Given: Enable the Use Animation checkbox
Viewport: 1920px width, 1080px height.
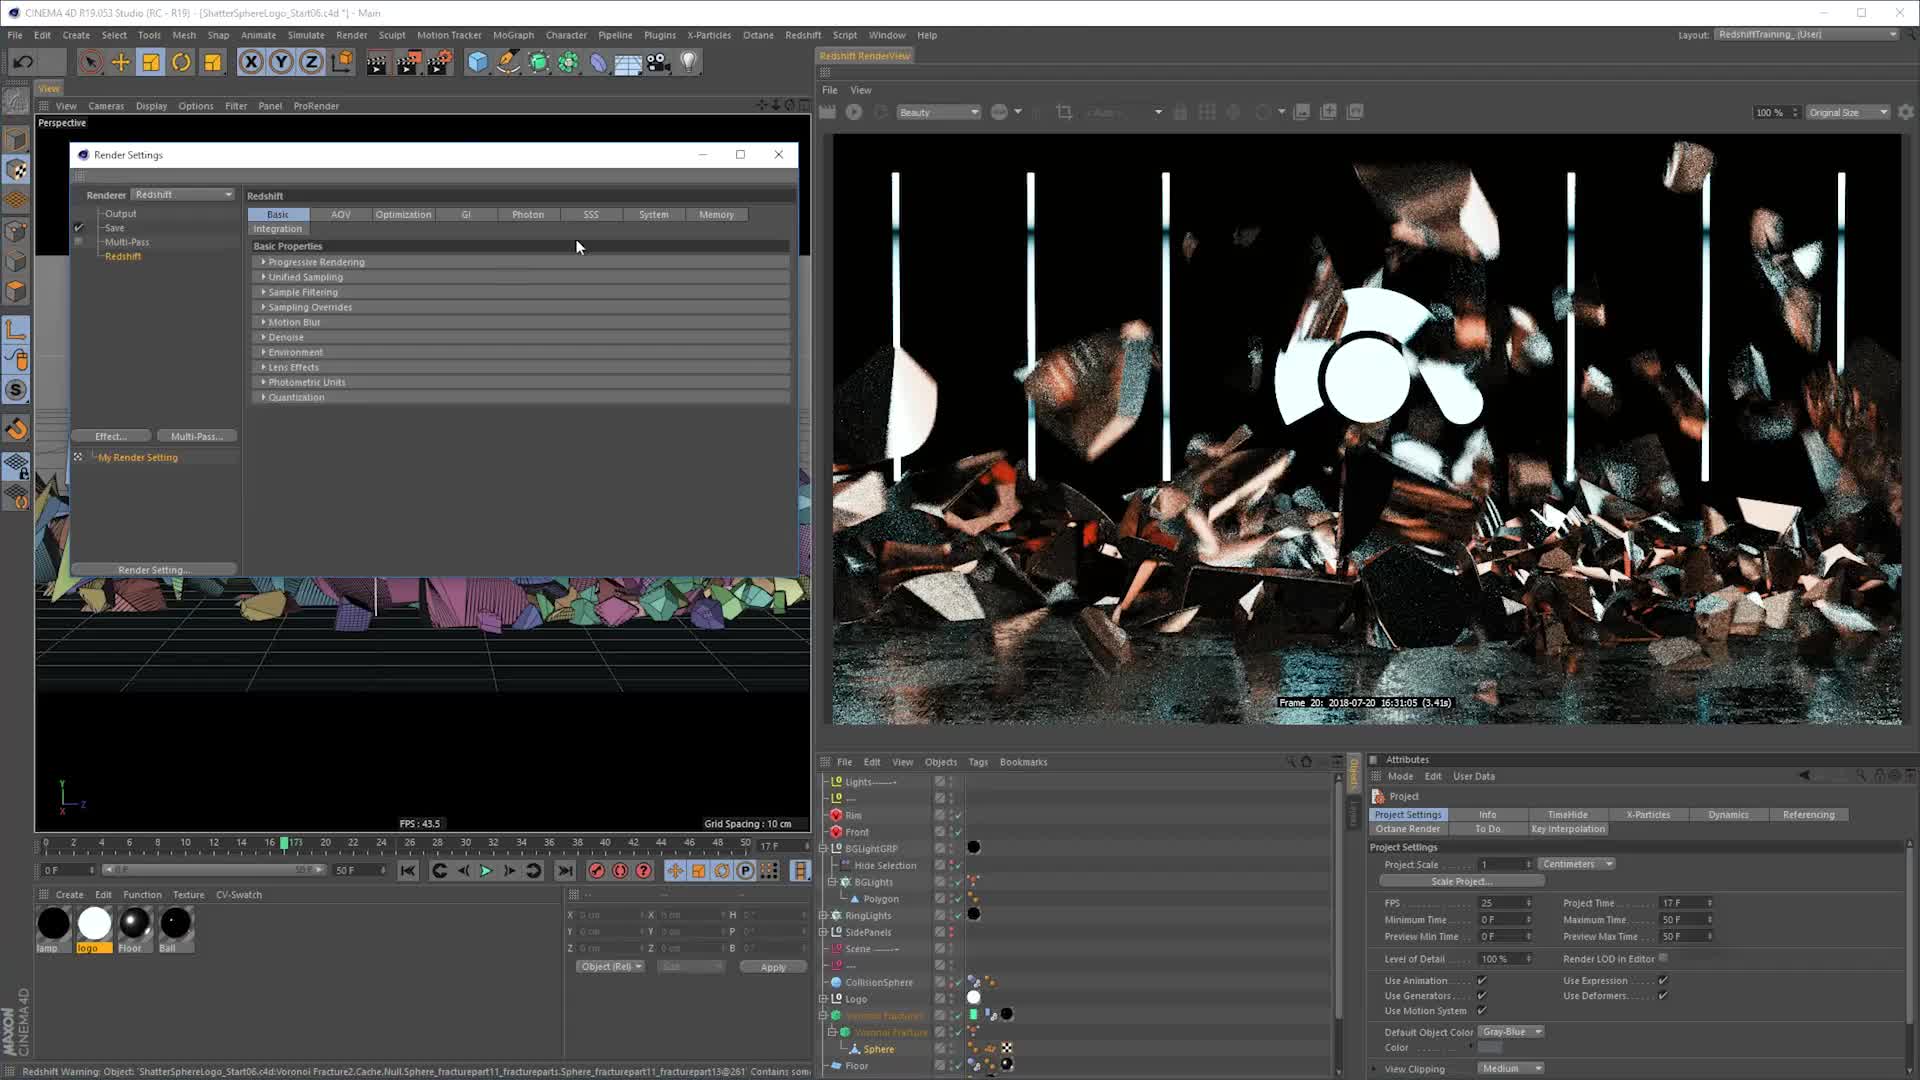Looking at the screenshot, I should click(x=1480, y=980).
